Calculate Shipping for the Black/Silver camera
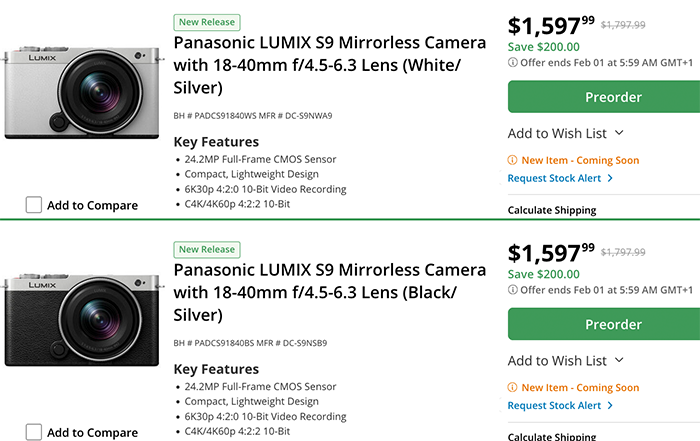This screenshot has height=441, width=700. [552, 436]
